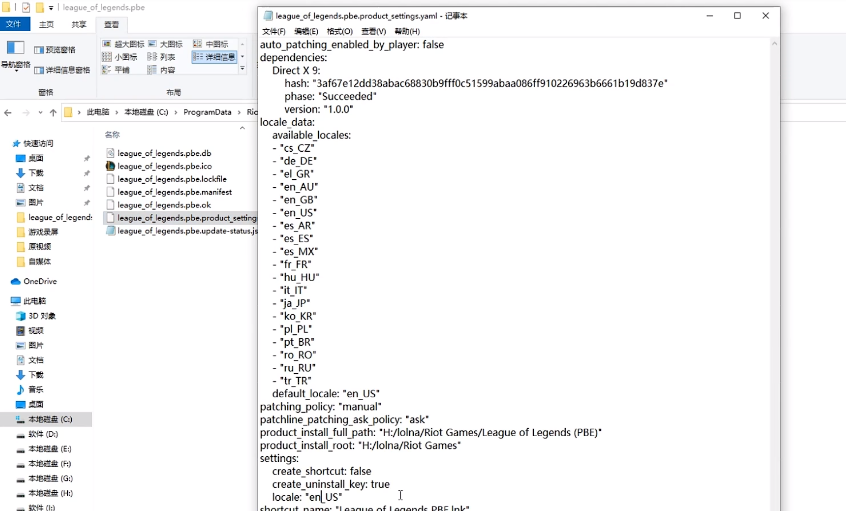This screenshot has width=846, height=511.
Task: Open 本地磁盘 (E:) drive
Action: pos(44,449)
